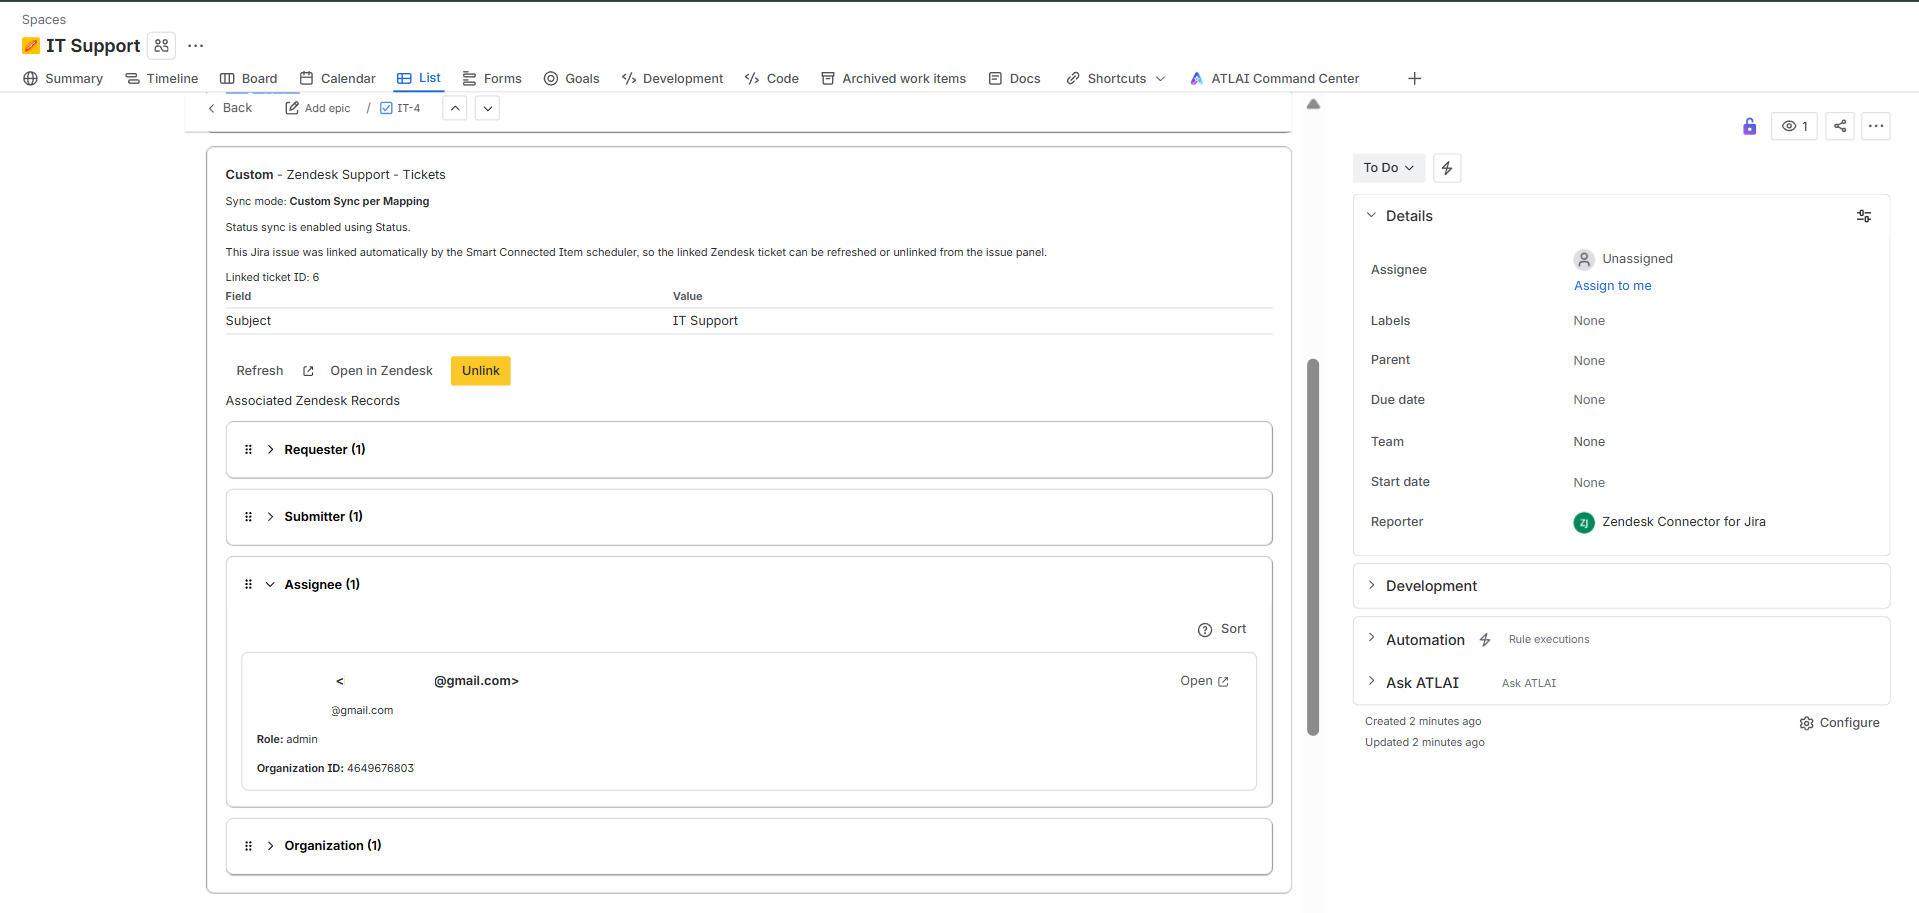The height and width of the screenshot is (913, 1919).
Task: Click the Sort help question mark icon
Action: (x=1205, y=630)
